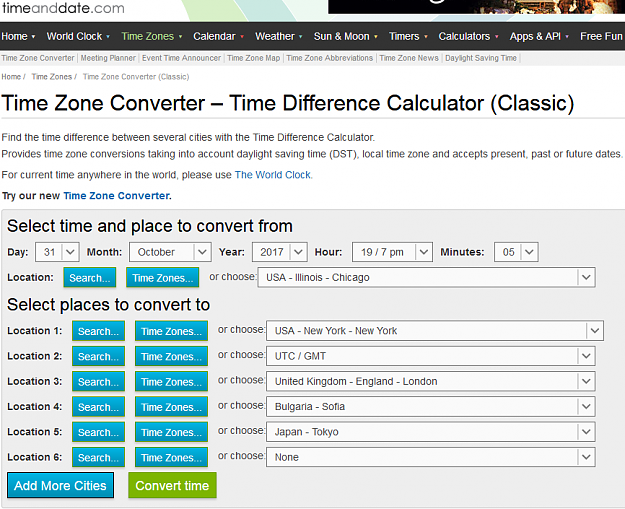This screenshot has height=509, width=625.
Task: Open the Weather menu
Action: [x=279, y=36]
